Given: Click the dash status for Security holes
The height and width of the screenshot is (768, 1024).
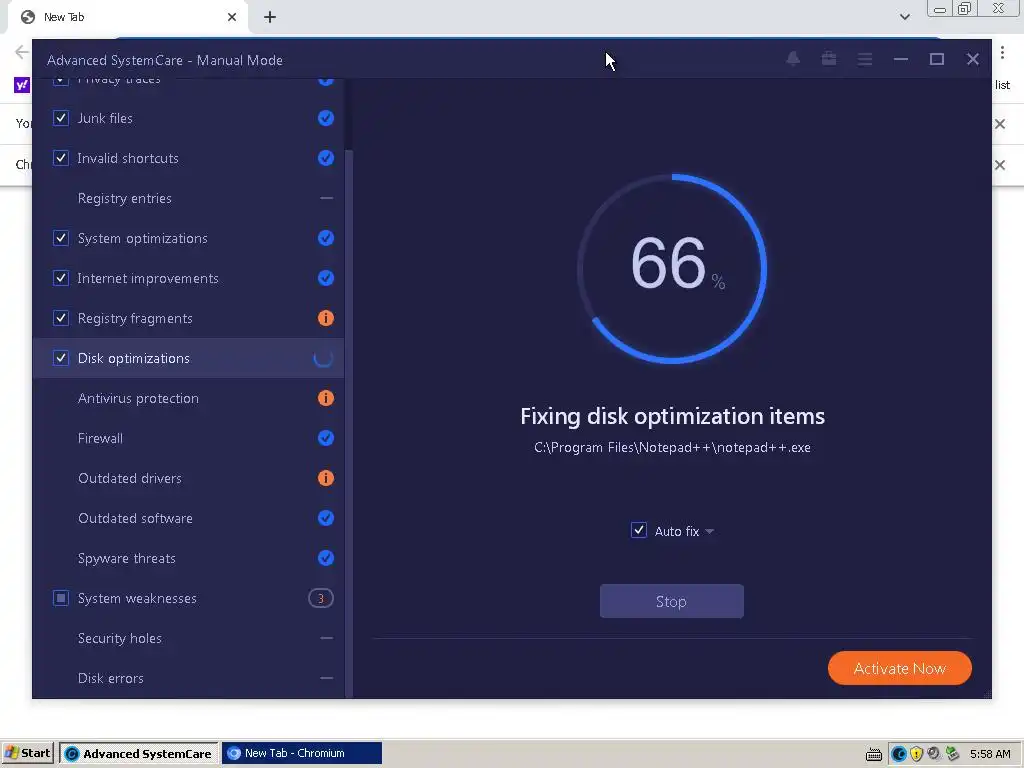Looking at the screenshot, I should click(327, 638).
